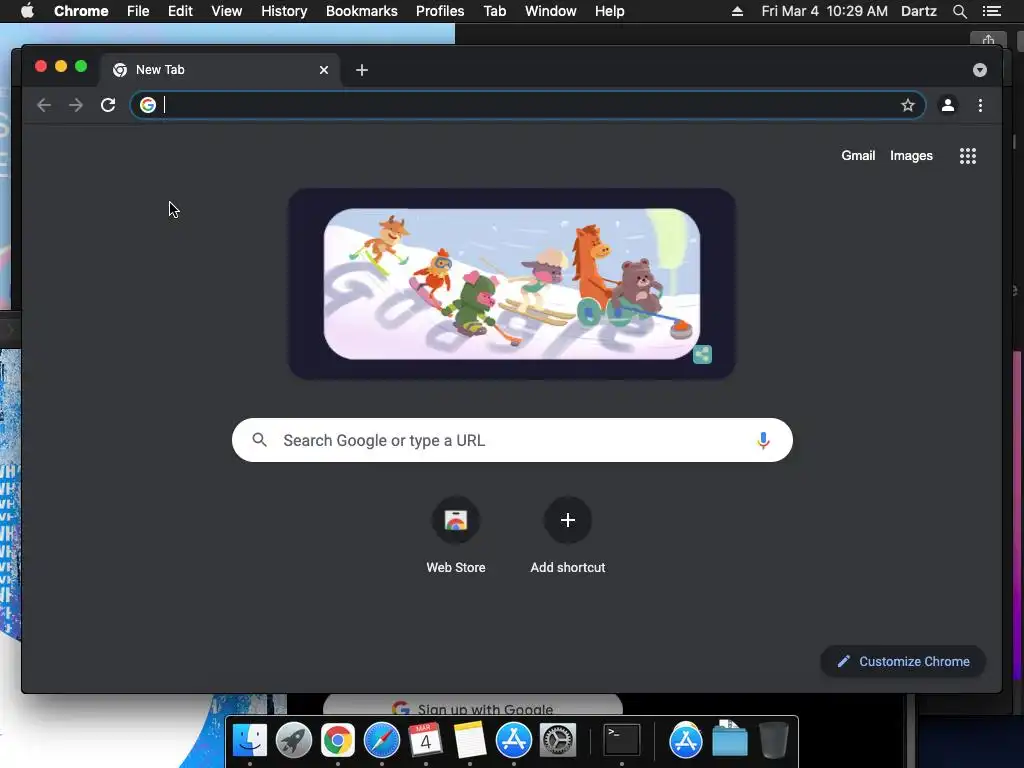Screen dimensions: 1024x768
Task: Open Notes from the Dock
Action: 470,740
